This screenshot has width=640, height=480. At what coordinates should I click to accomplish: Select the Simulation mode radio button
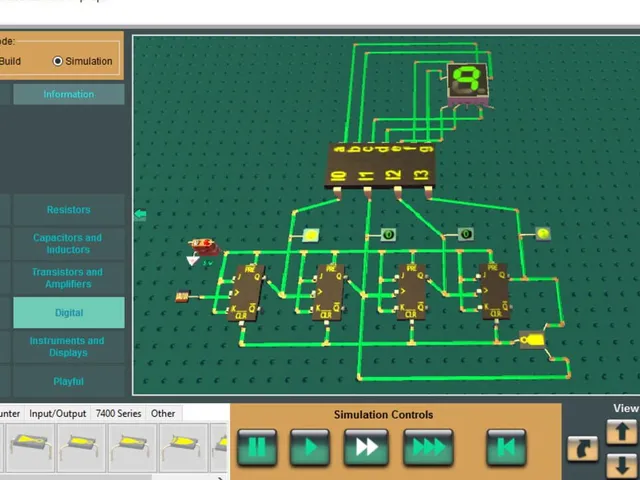click(58, 61)
